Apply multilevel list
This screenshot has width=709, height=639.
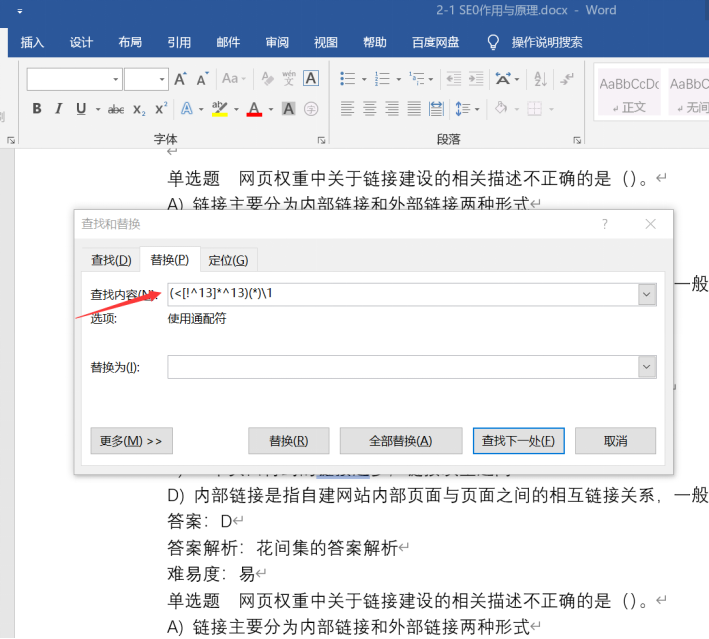416,79
